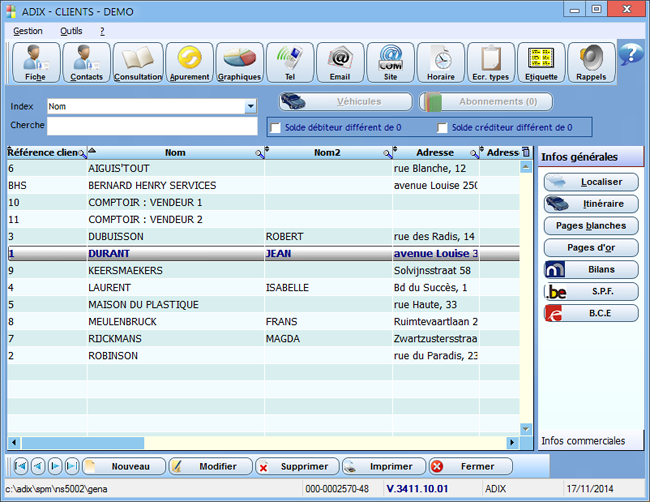Click search magnifier in Adresse column header
650x502 pixels.
tap(474, 154)
